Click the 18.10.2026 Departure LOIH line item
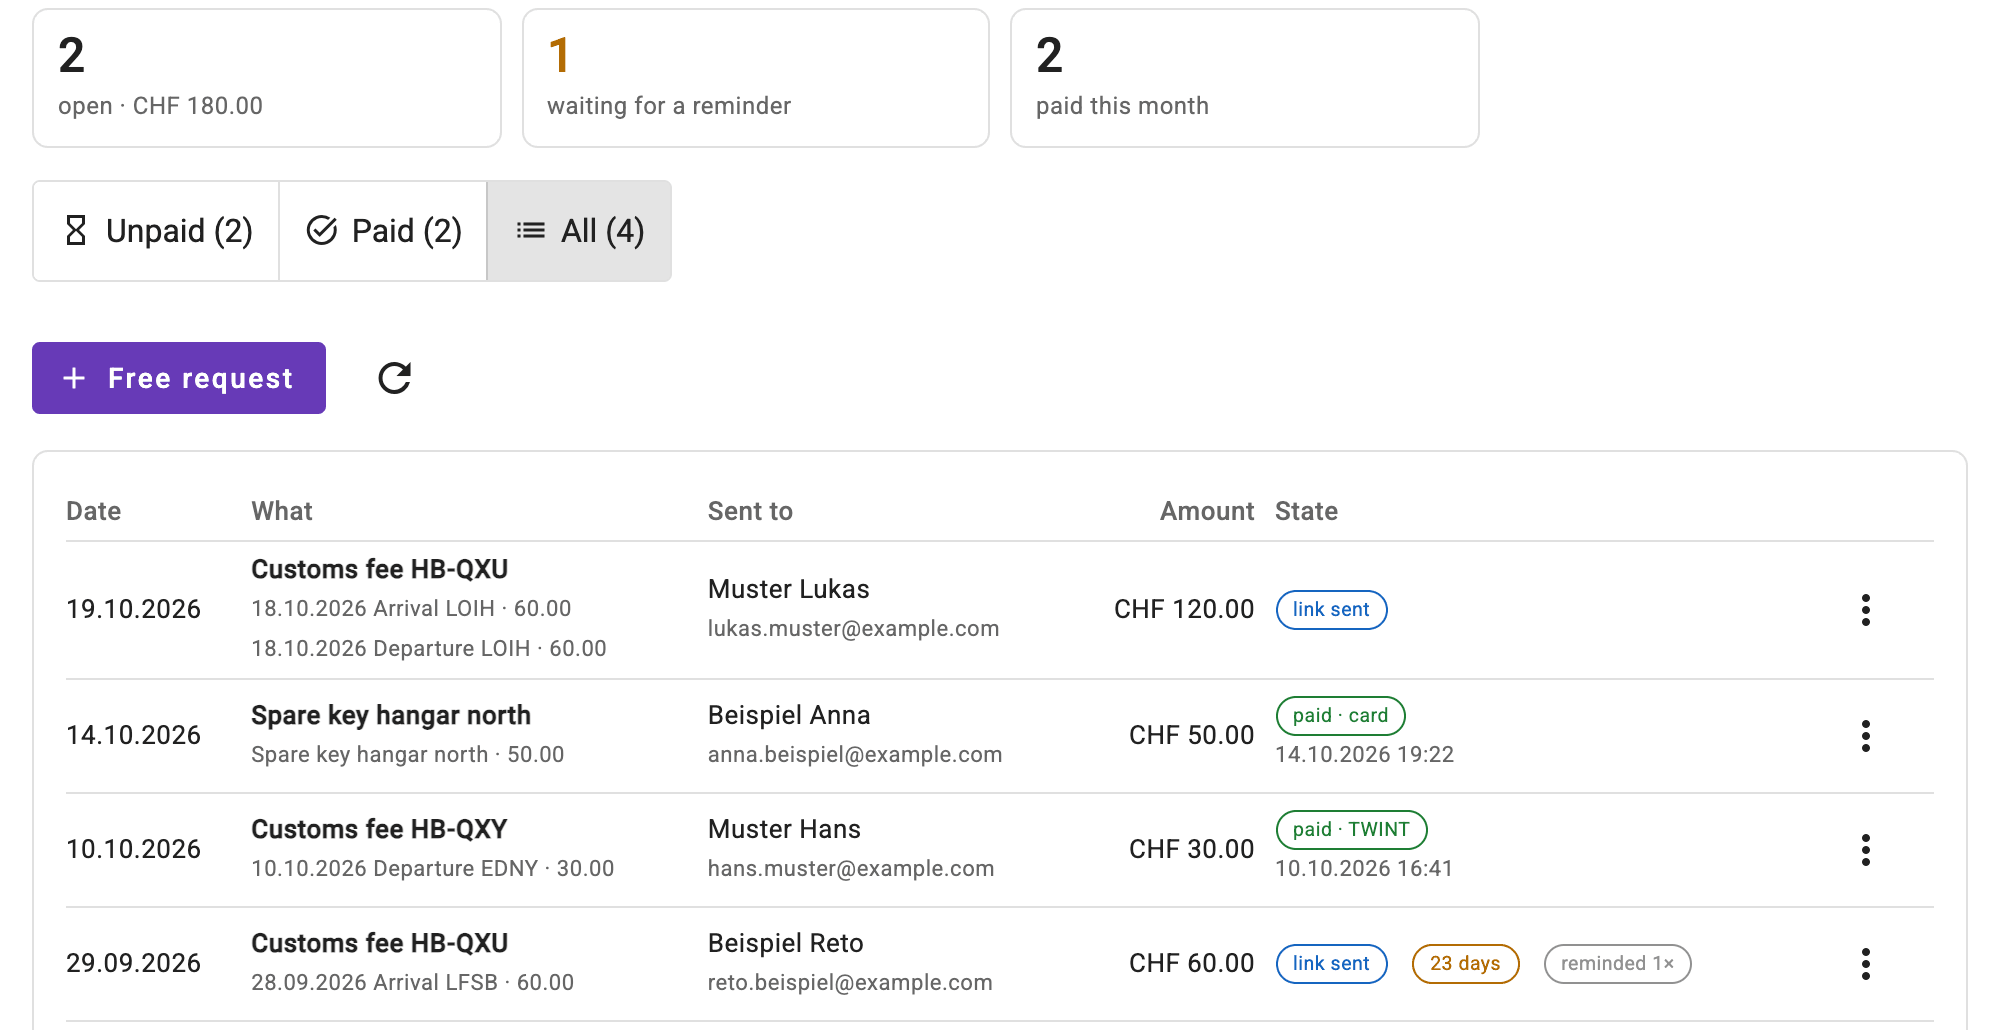This screenshot has height=1030, width=2000. pos(429,649)
